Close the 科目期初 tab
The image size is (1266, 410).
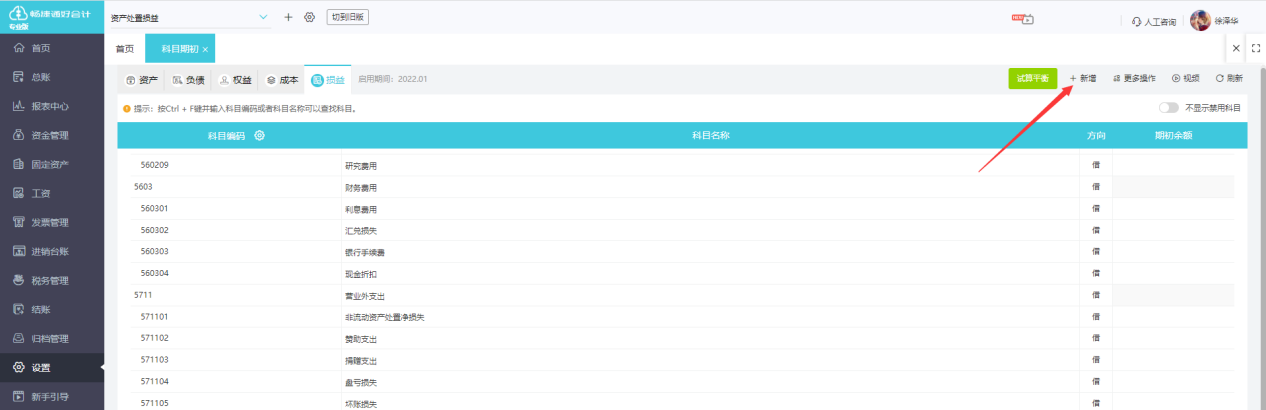(205, 49)
